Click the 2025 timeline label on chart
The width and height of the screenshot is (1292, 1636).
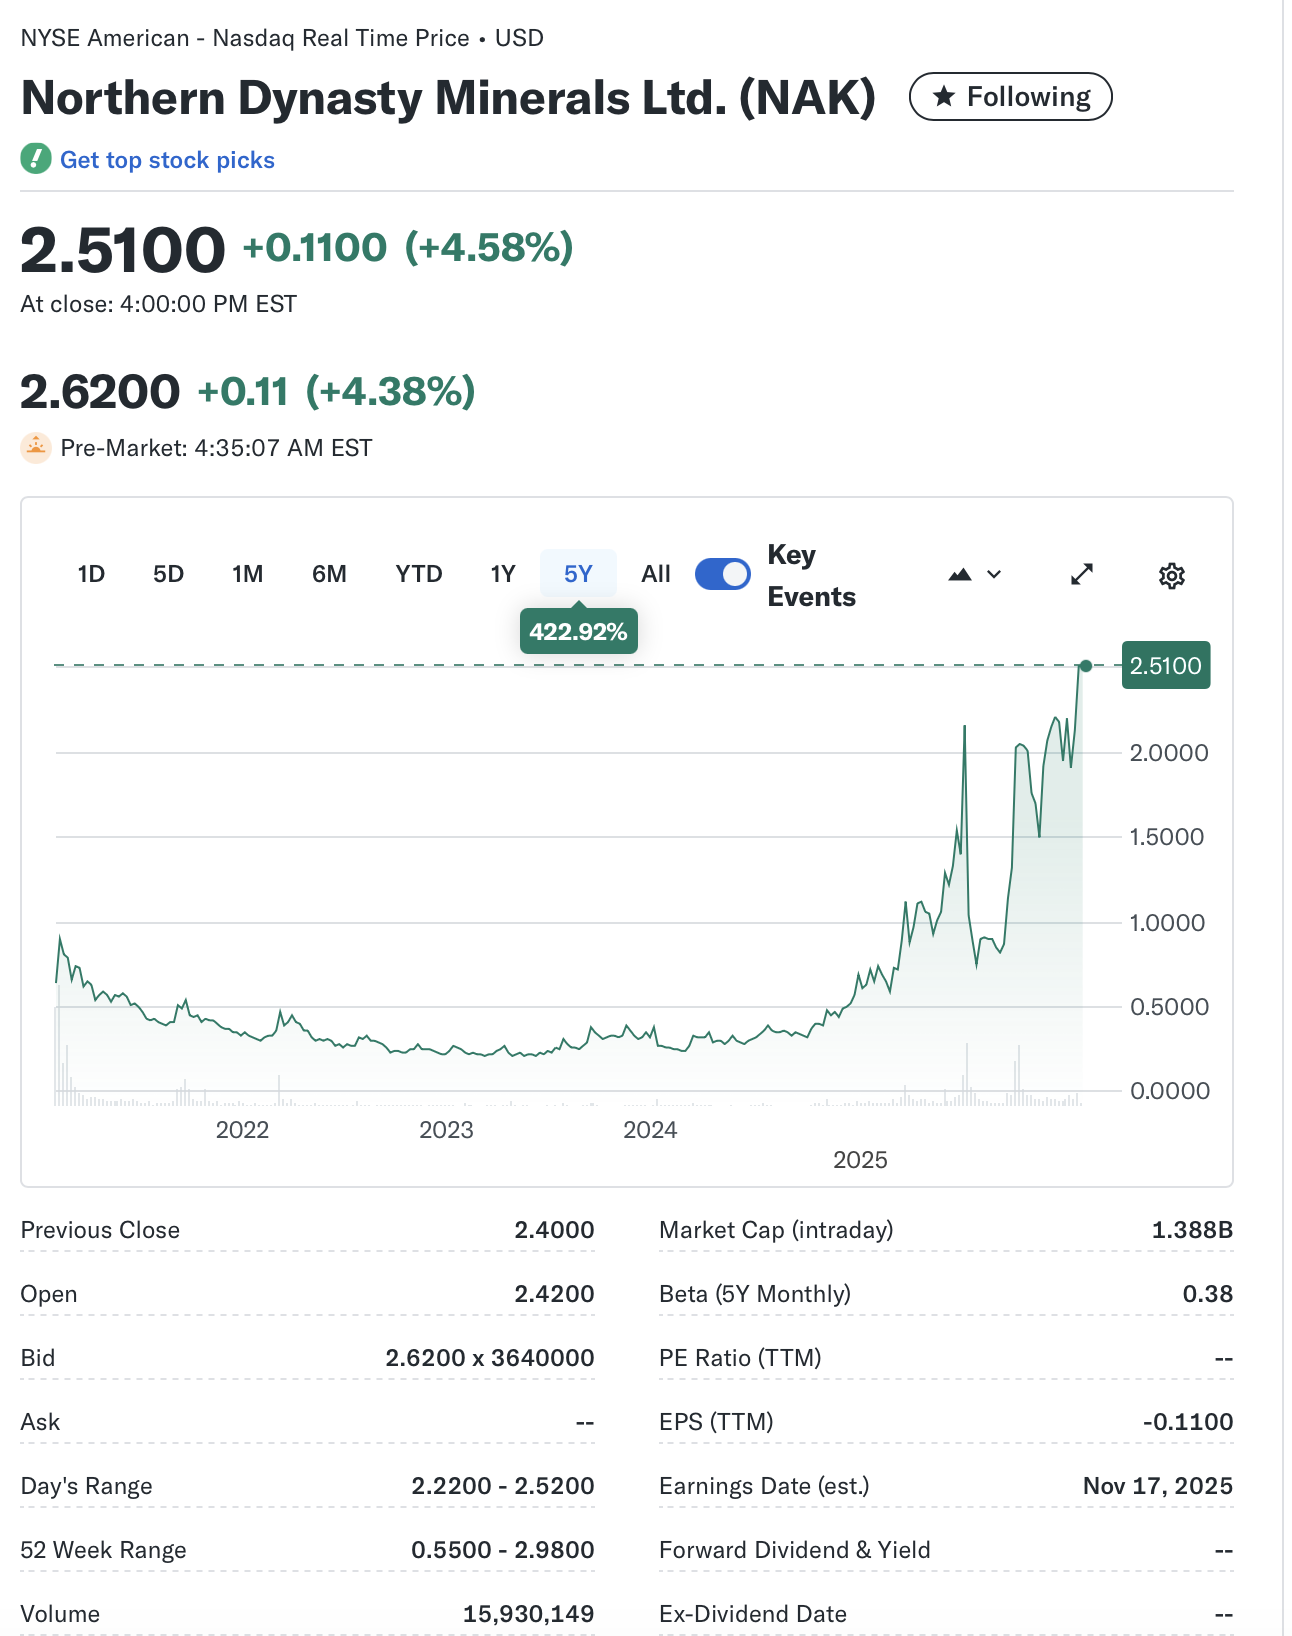(860, 1160)
